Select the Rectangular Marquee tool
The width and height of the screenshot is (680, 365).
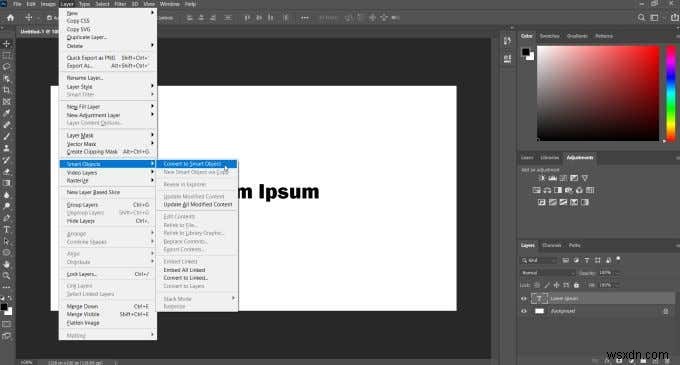tap(7, 55)
